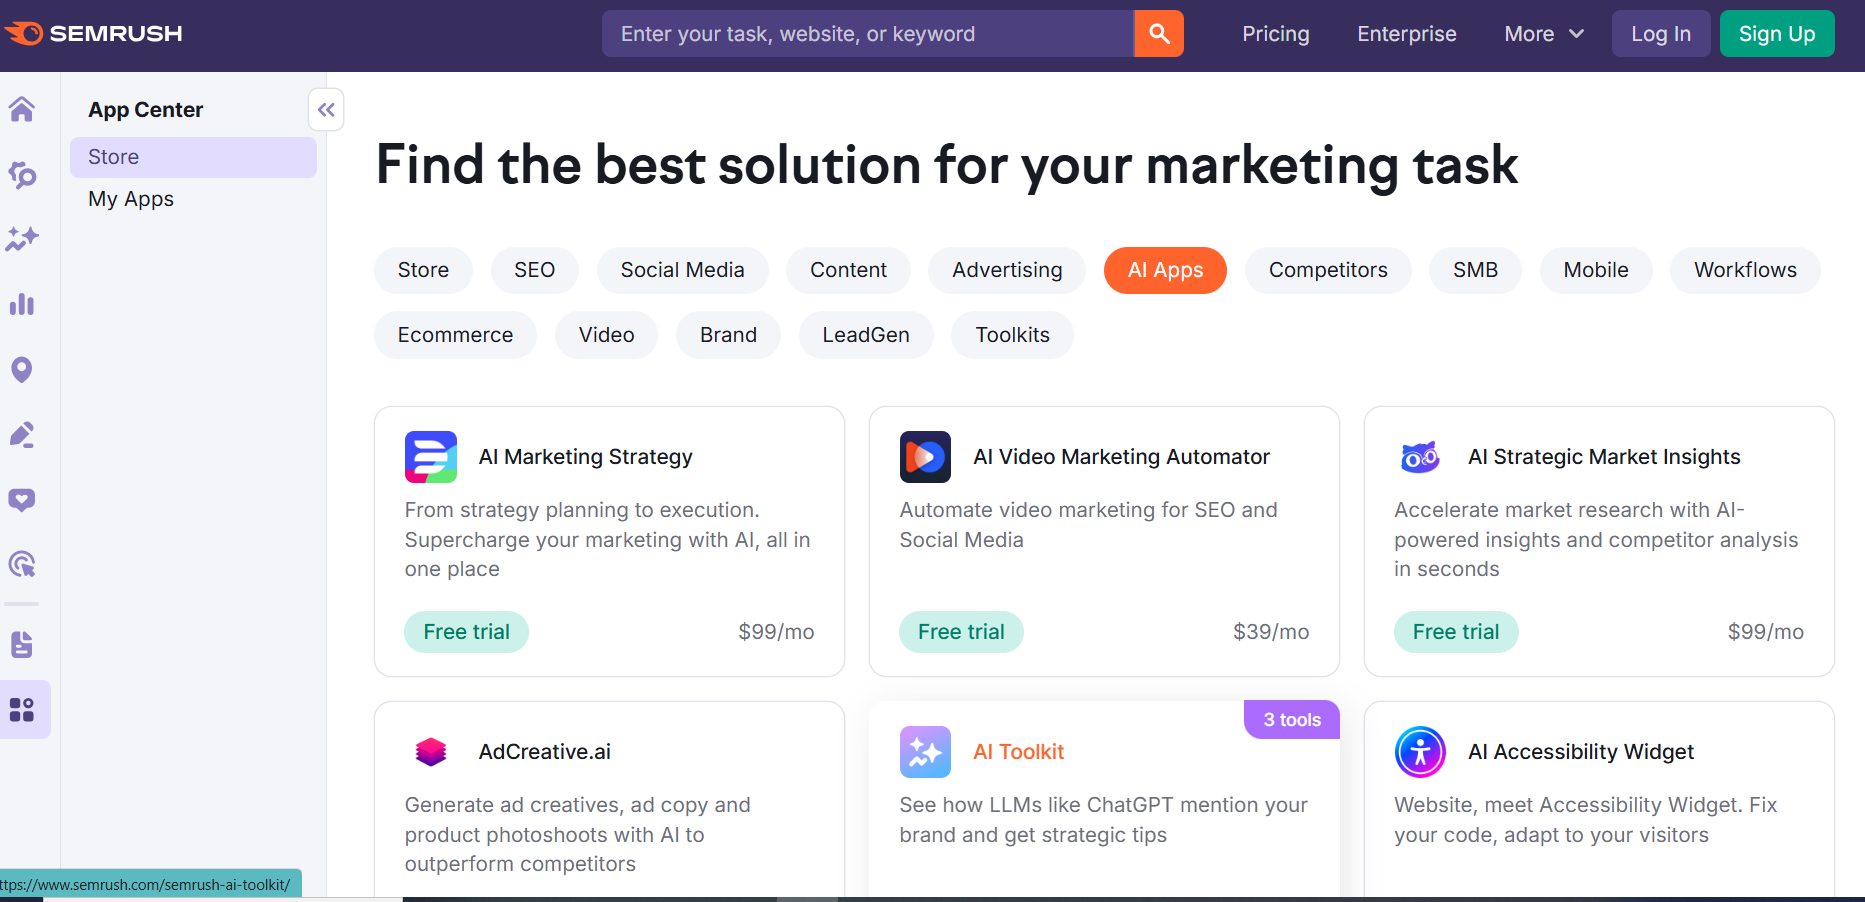Open the AI Video Marketing Automator title

(x=1121, y=457)
